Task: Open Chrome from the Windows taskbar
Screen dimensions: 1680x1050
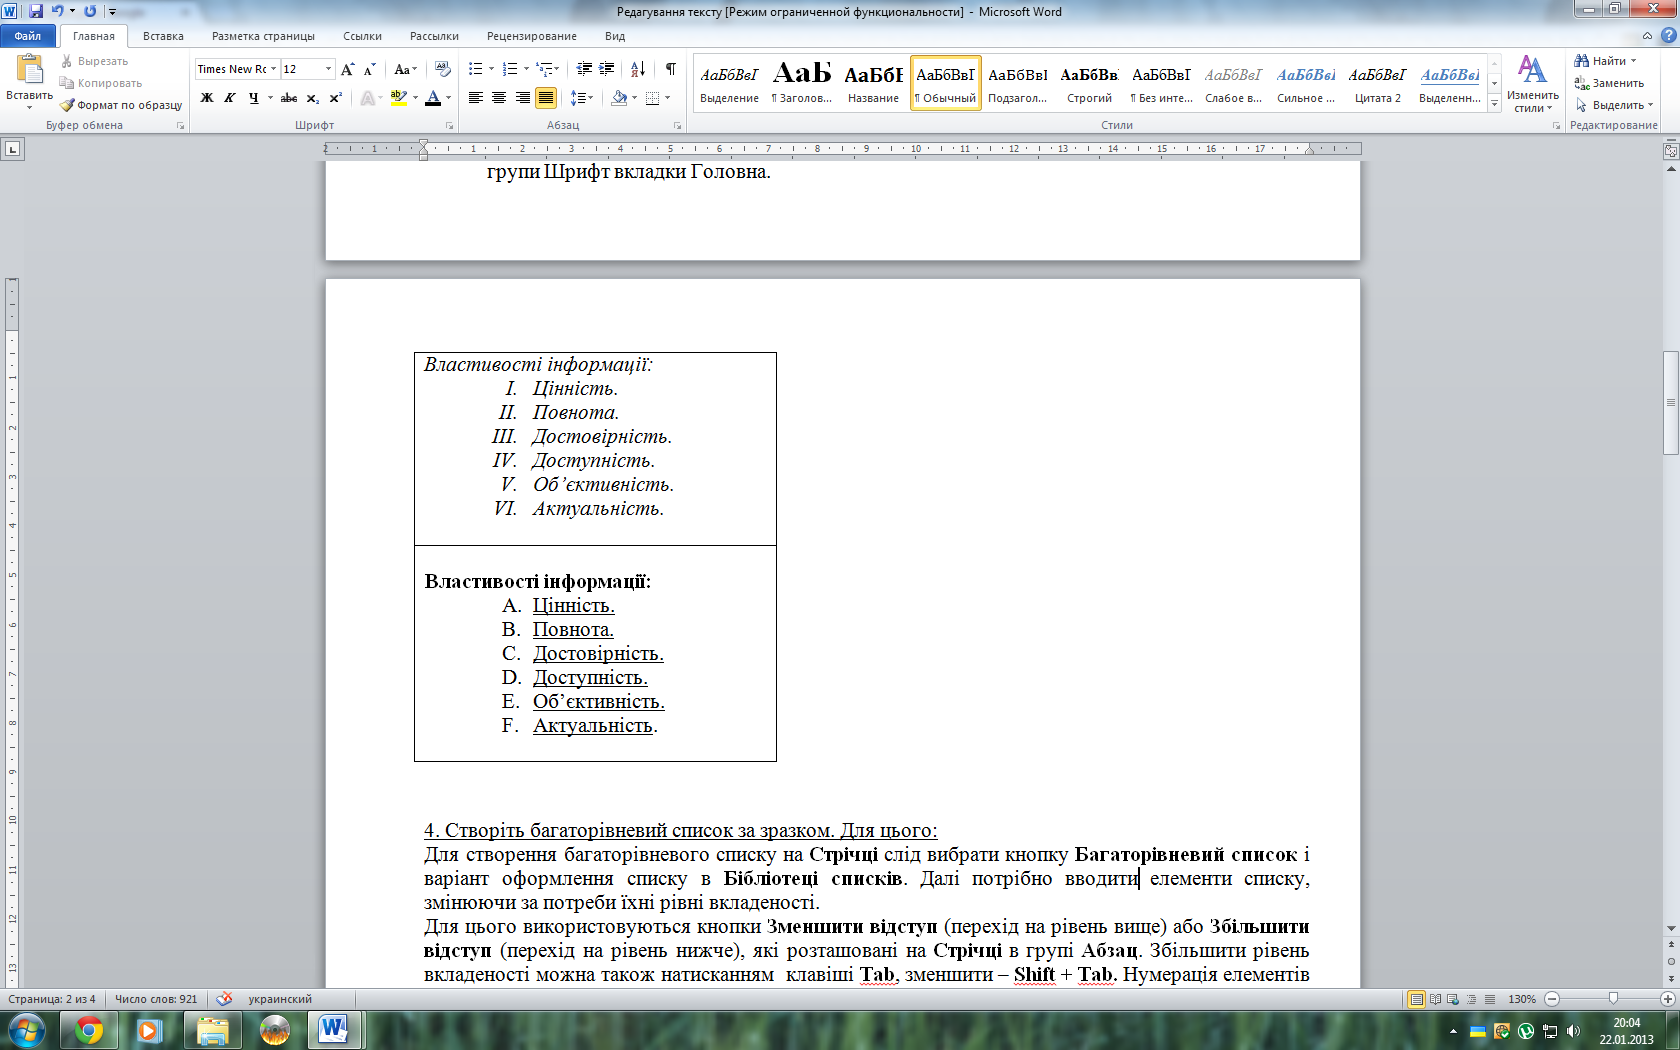Action: 88,1030
